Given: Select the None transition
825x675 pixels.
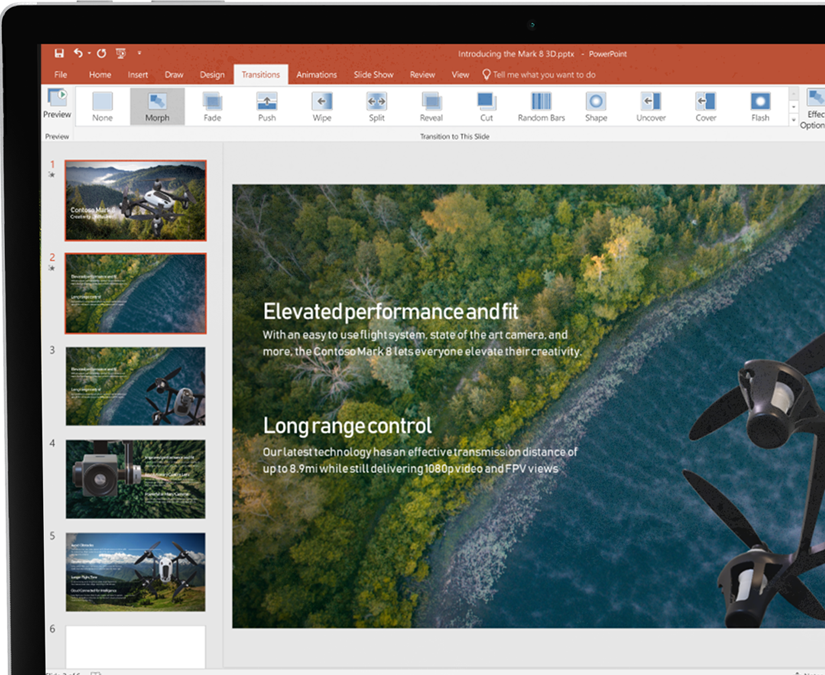Looking at the screenshot, I should pos(103,107).
